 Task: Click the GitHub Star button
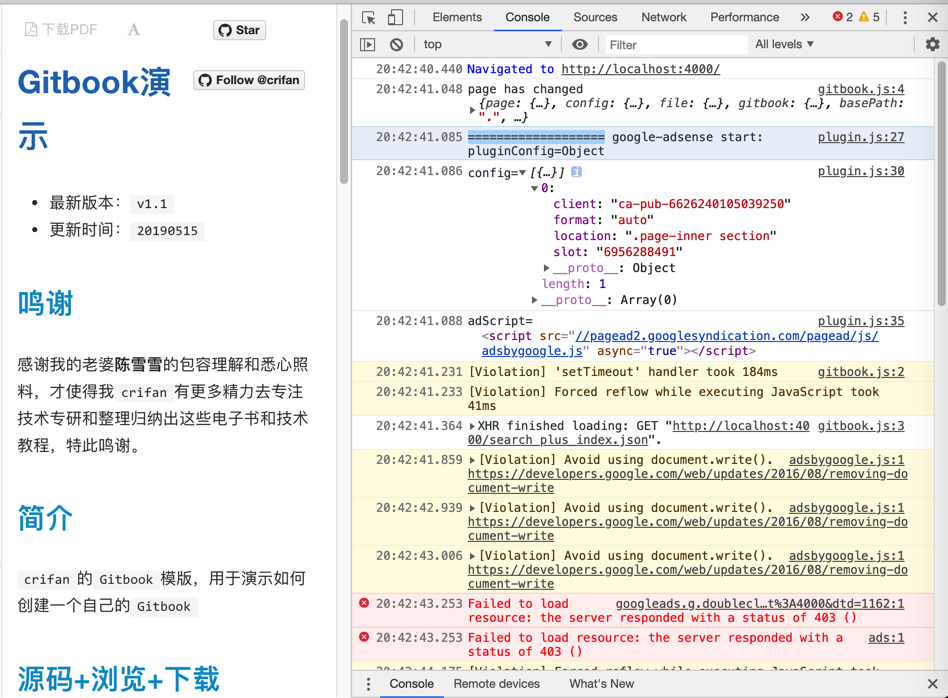click(239, 30)
